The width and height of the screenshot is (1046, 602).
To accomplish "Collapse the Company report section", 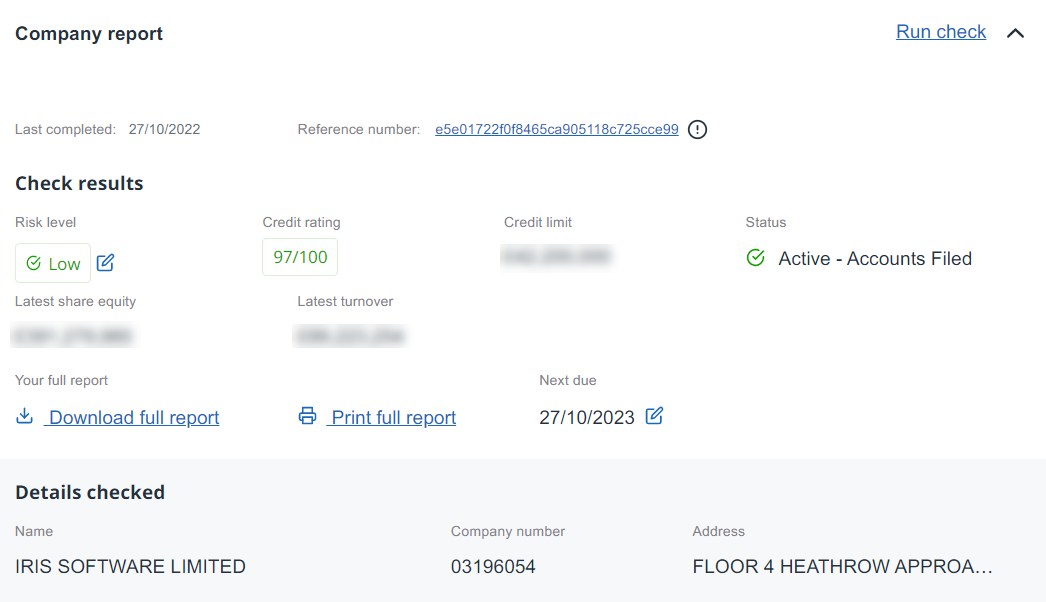I will 1015,33.
